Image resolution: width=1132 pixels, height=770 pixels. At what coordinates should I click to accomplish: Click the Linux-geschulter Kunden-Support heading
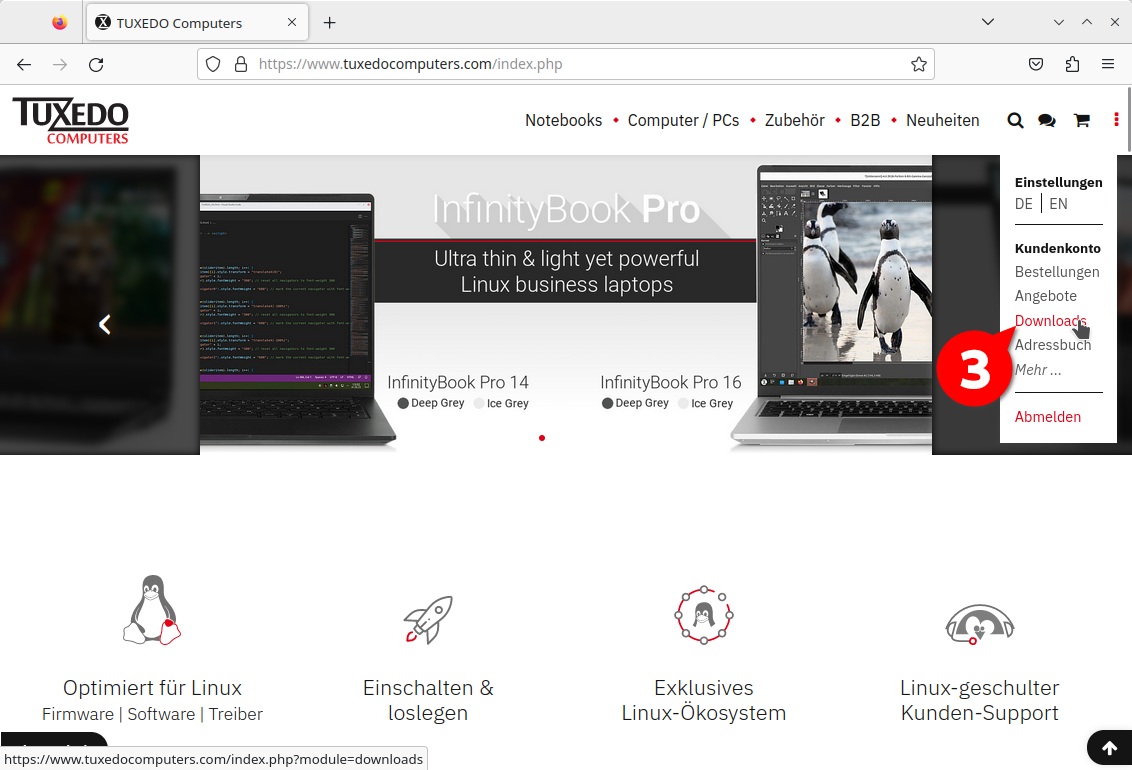(x=980, y=700)
